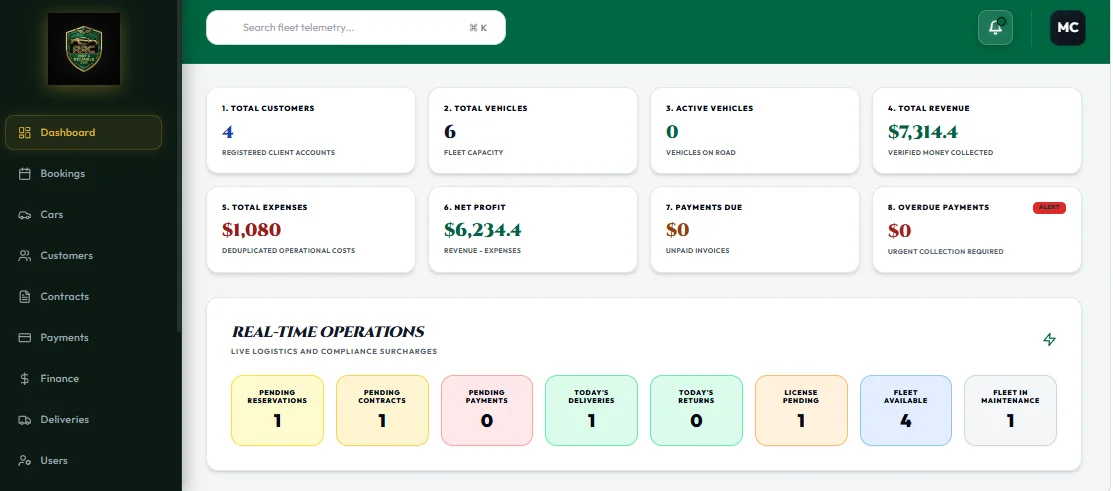Select the Pending Reservations tile

(x=278, y=411)
